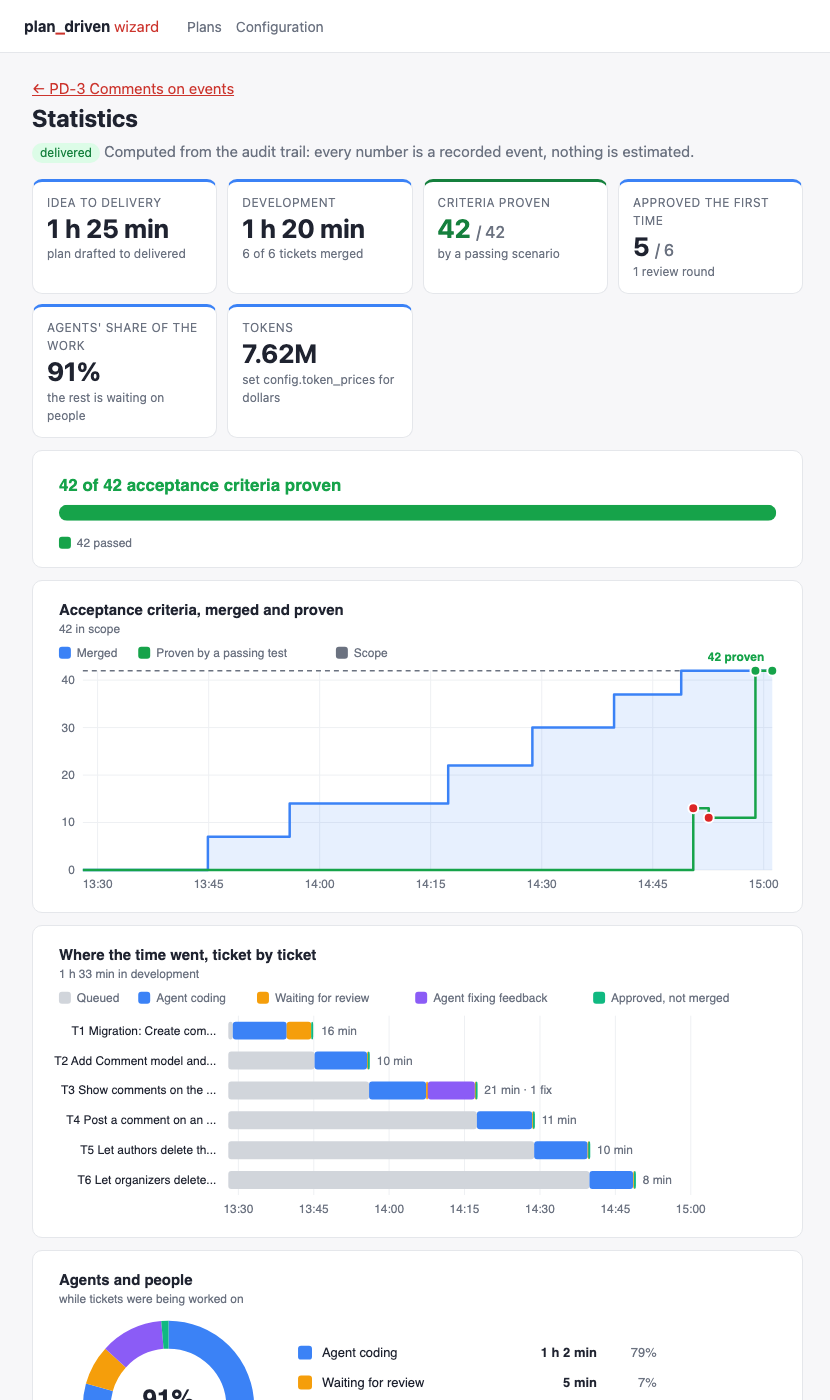830x1400 pixels.
Task: Toggle the Scope legend swatch
Action: pos(342,653)
